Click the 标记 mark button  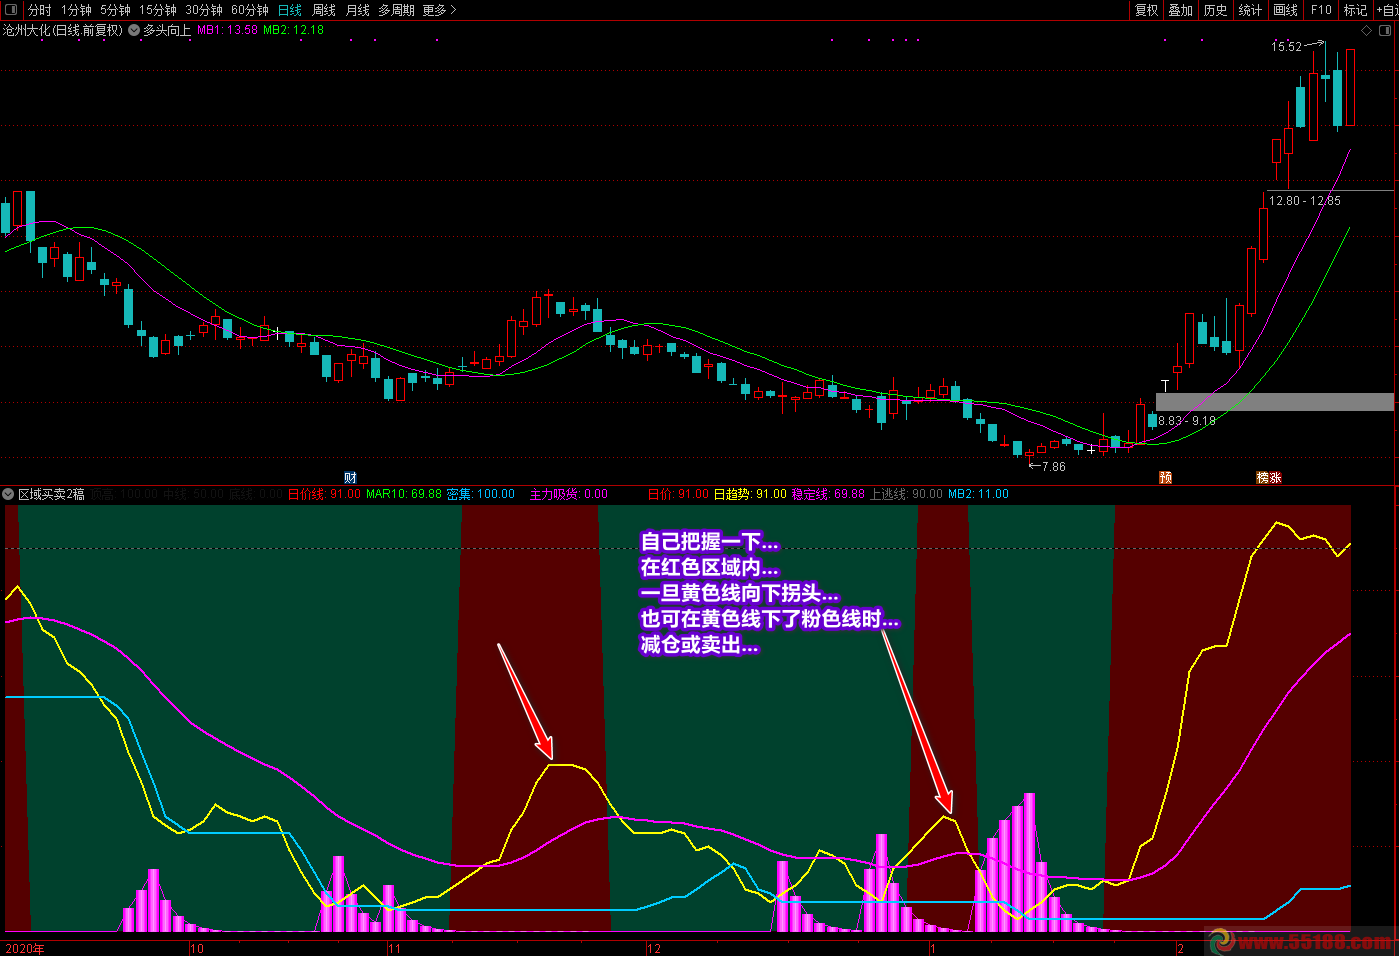1355,10
